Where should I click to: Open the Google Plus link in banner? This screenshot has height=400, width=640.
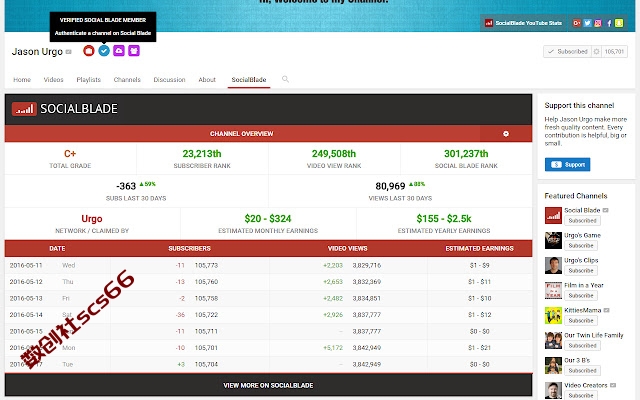pos(576,23)
